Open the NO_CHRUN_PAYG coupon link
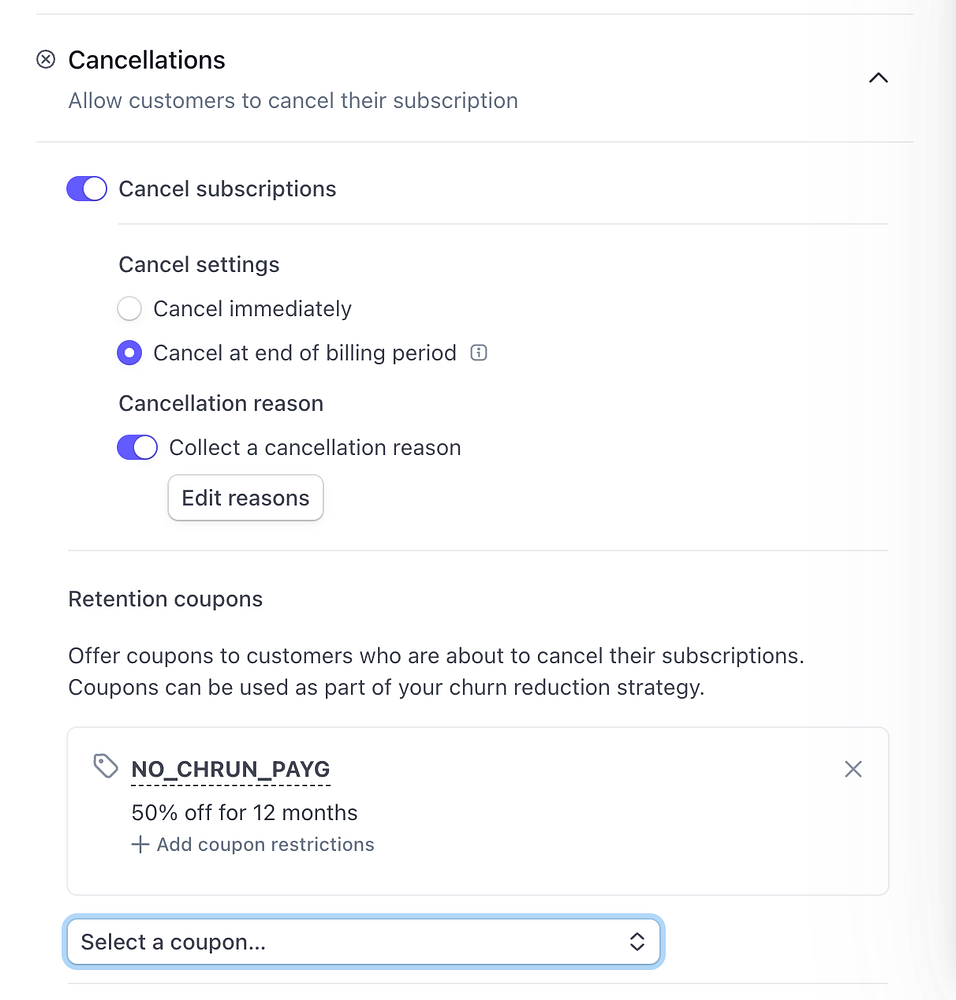 231,770
